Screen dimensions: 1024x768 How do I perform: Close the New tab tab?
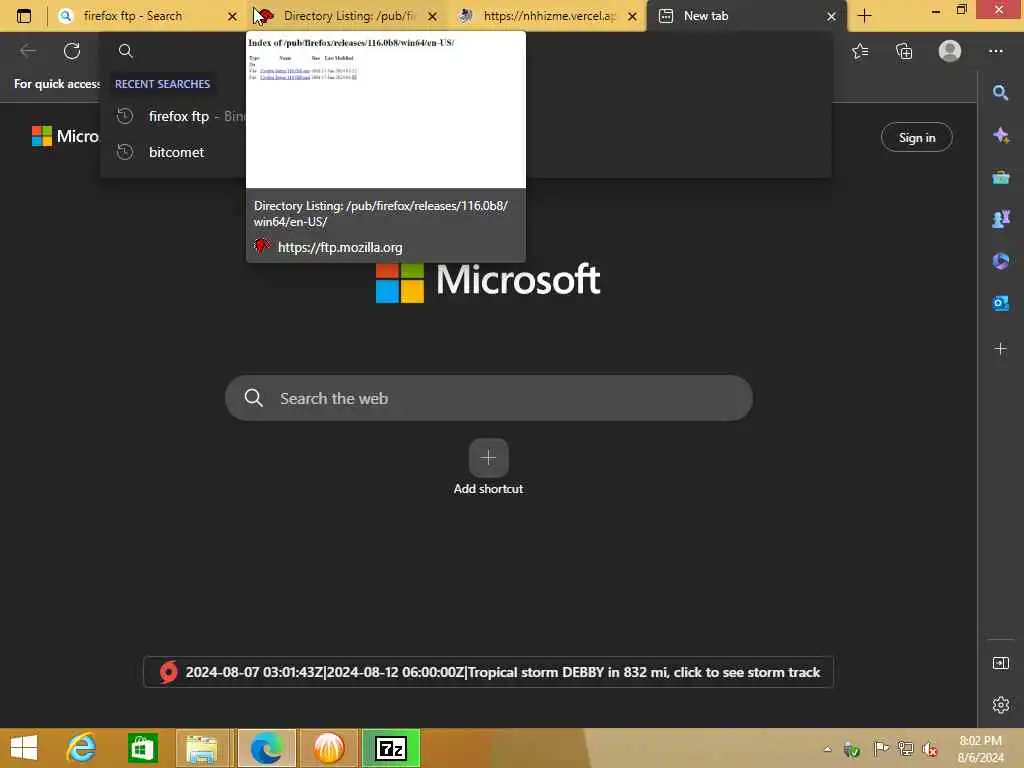(x=831, y=16)
